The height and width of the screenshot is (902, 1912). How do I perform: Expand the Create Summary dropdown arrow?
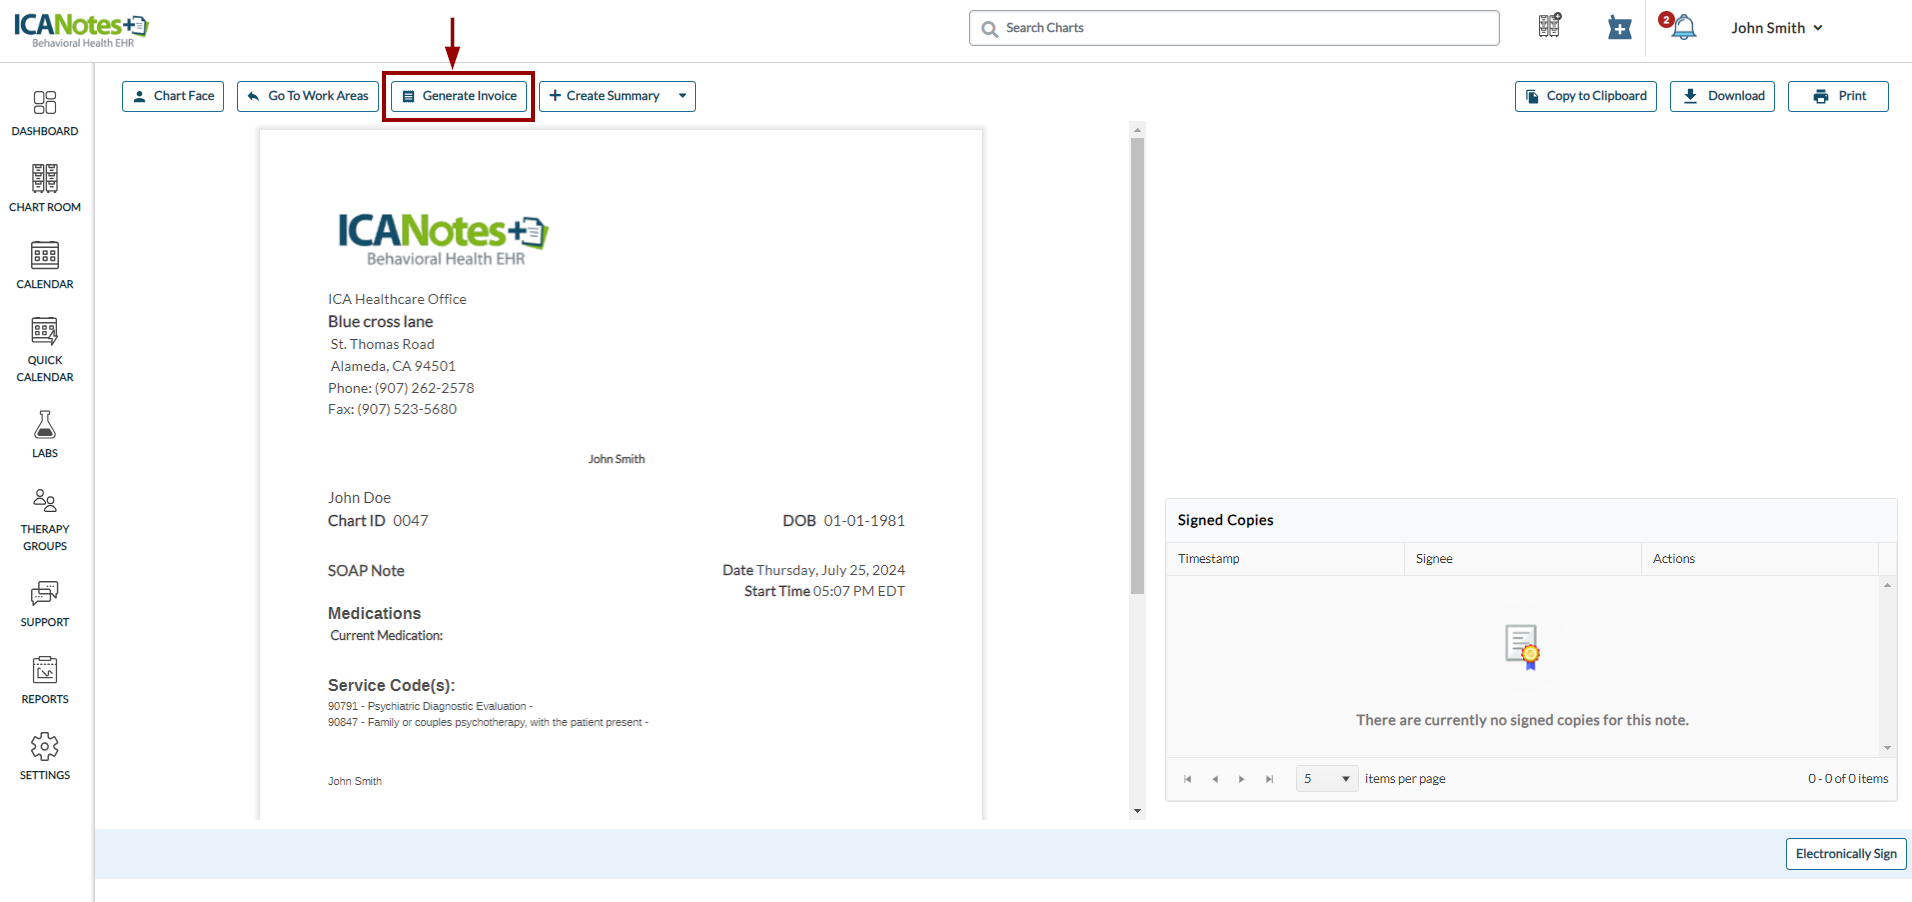[x=683, y=96]
